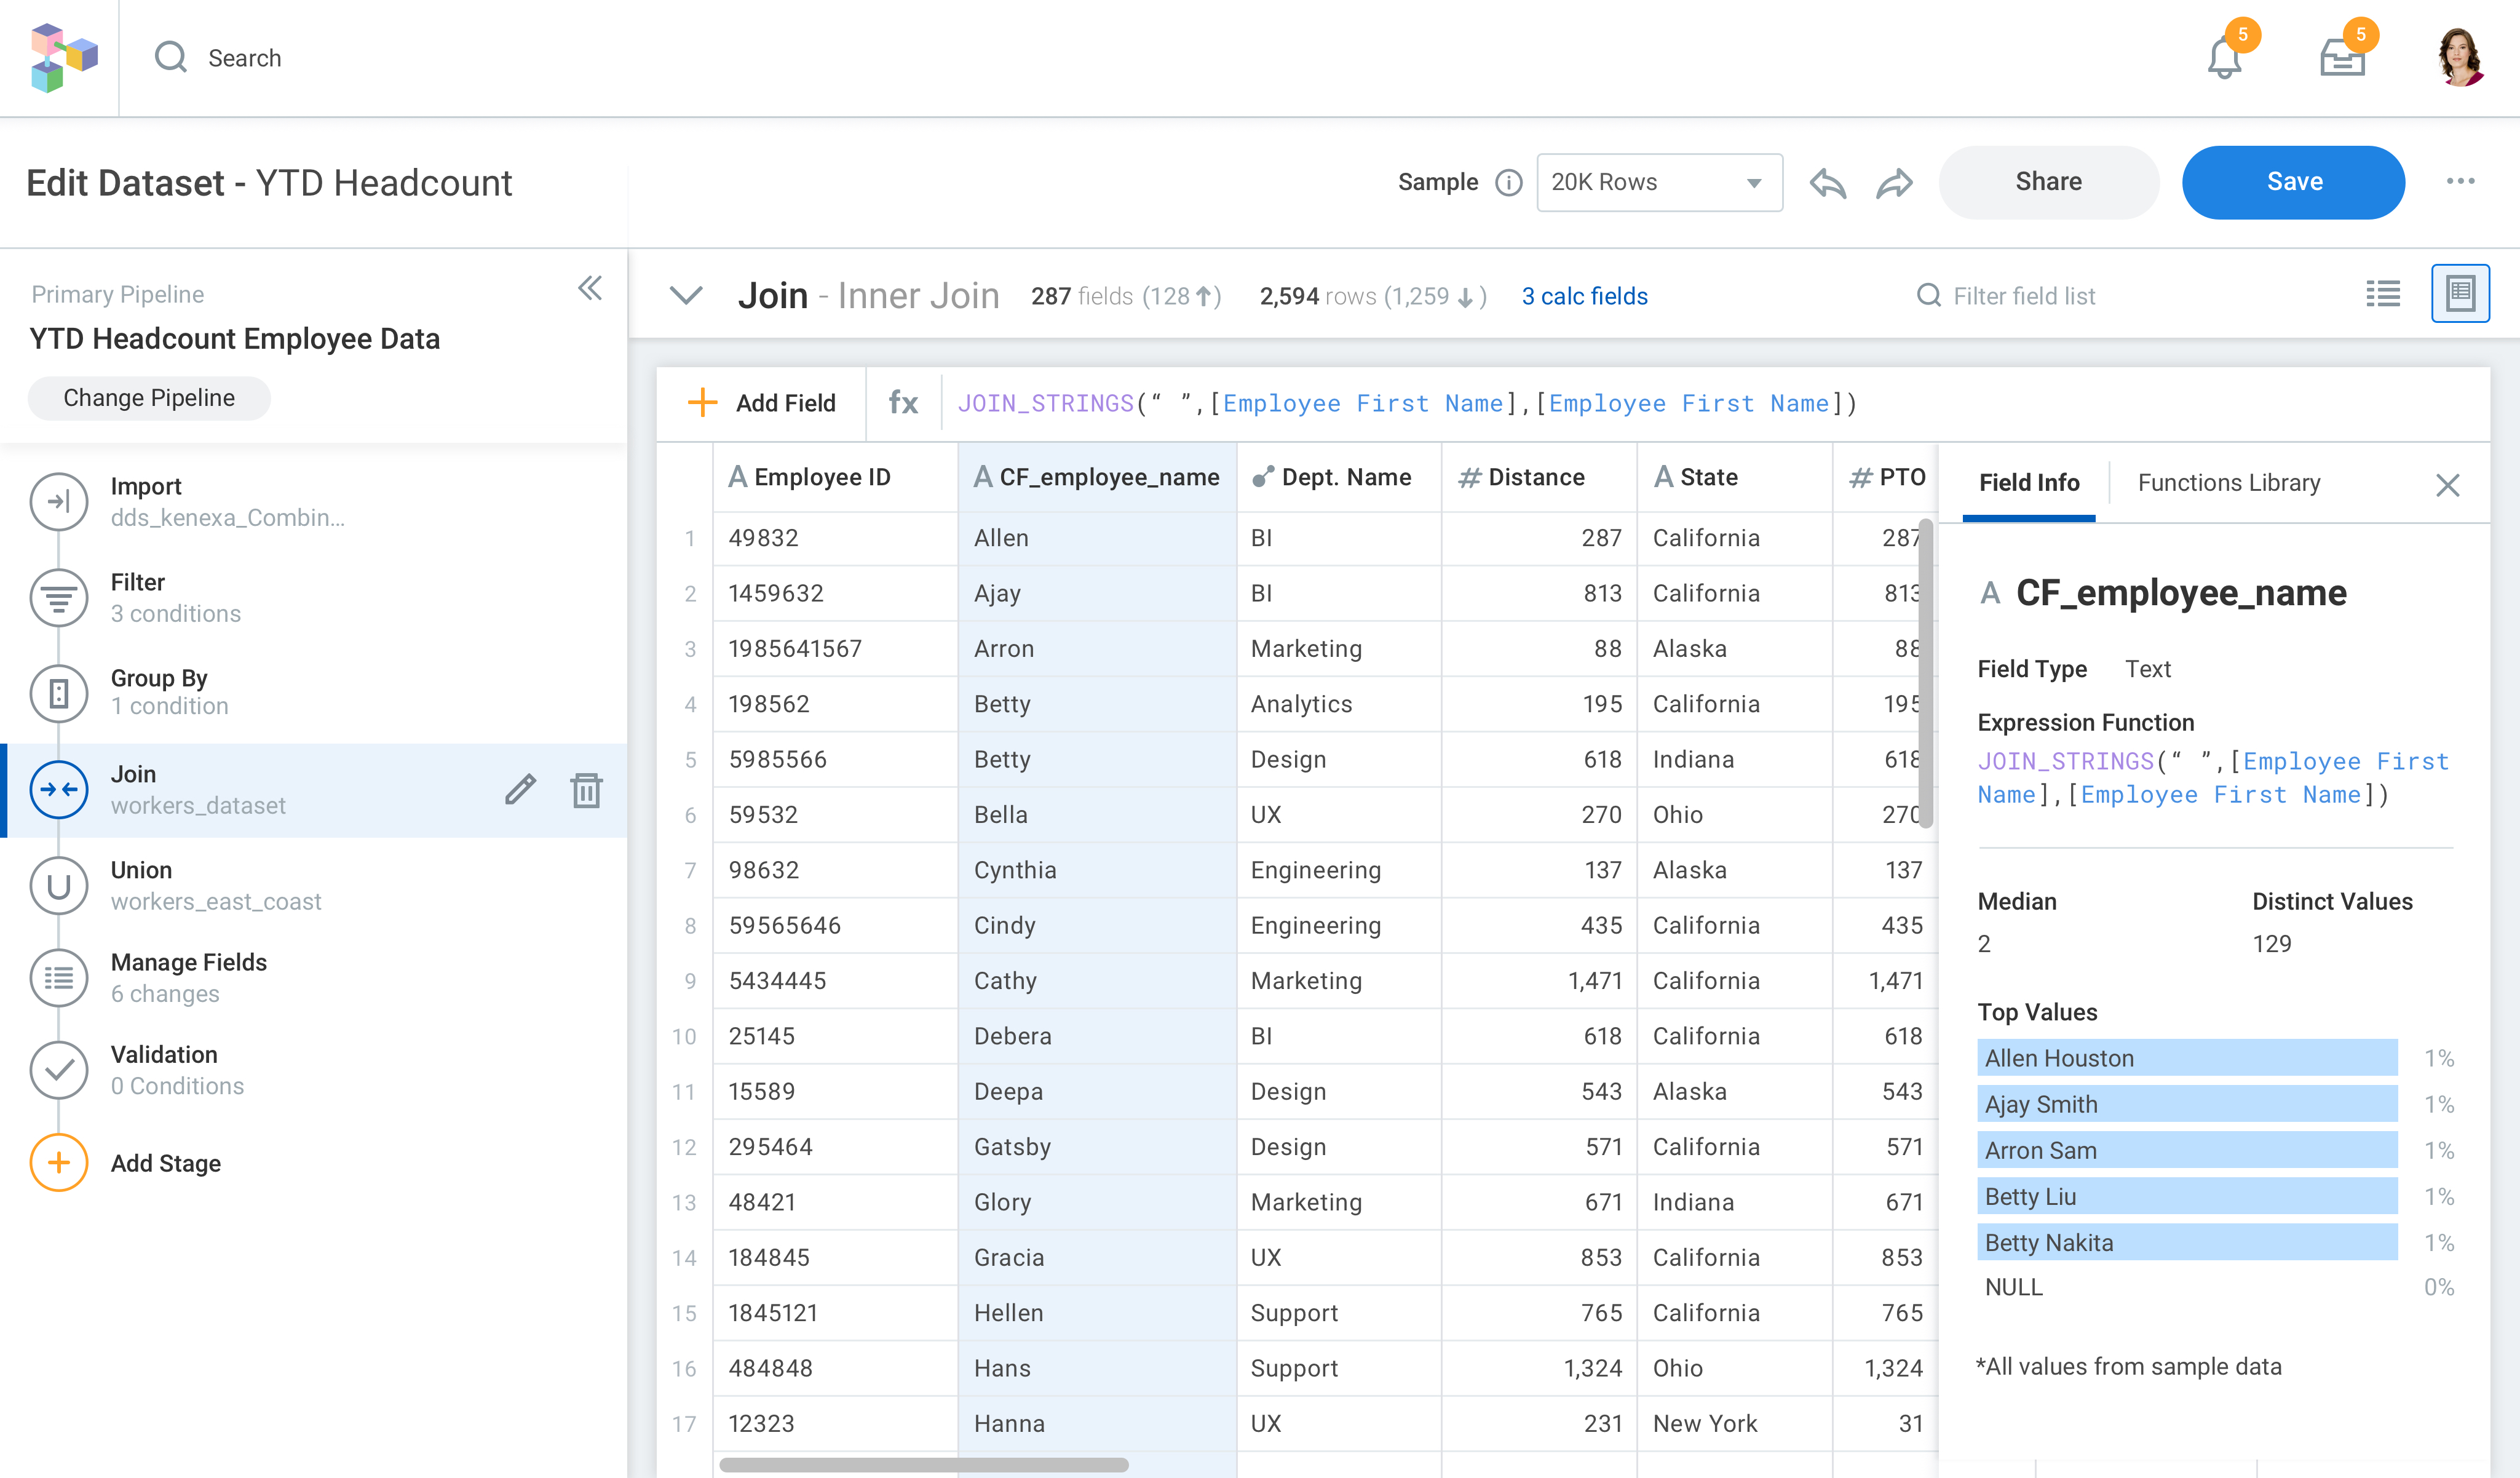Open the 20K Rows sample dropdown
The height and width of the screenshot is (1478, 2520).
click(1659, 183)
